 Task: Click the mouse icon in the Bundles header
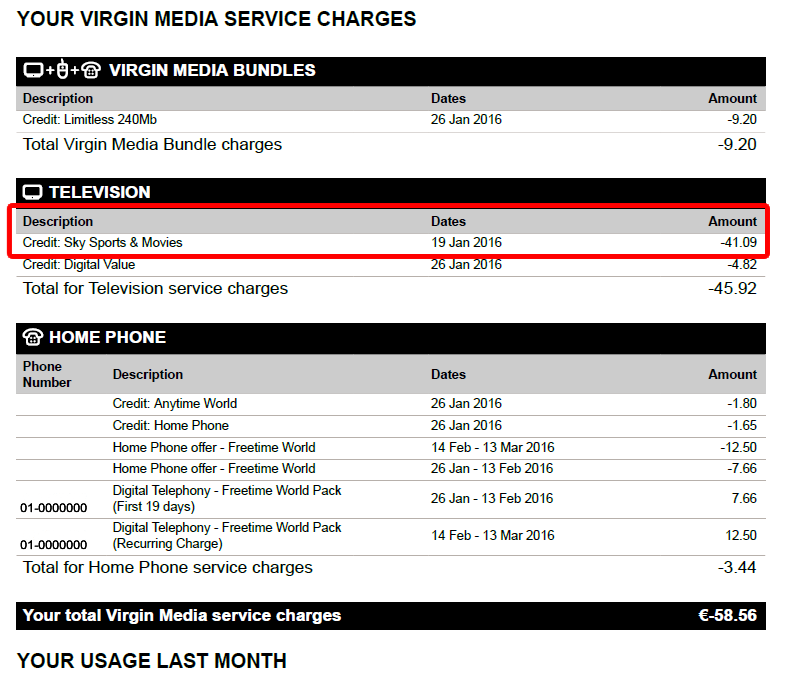[x=62, y=70]
